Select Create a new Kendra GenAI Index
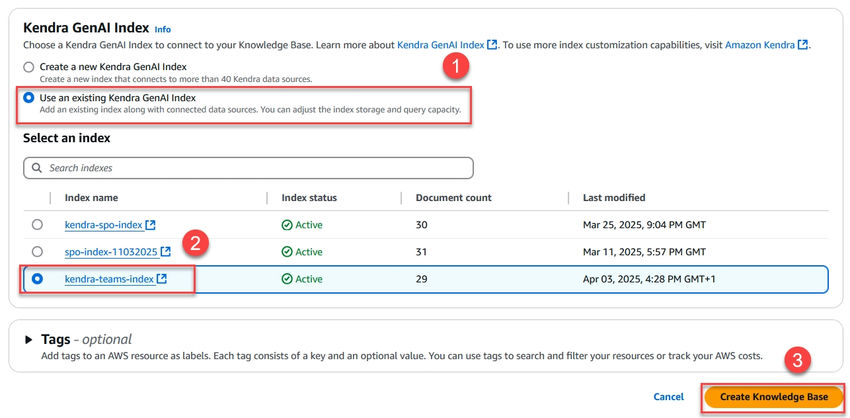This screenshot has width=850, height=418. tap(28, 67)
